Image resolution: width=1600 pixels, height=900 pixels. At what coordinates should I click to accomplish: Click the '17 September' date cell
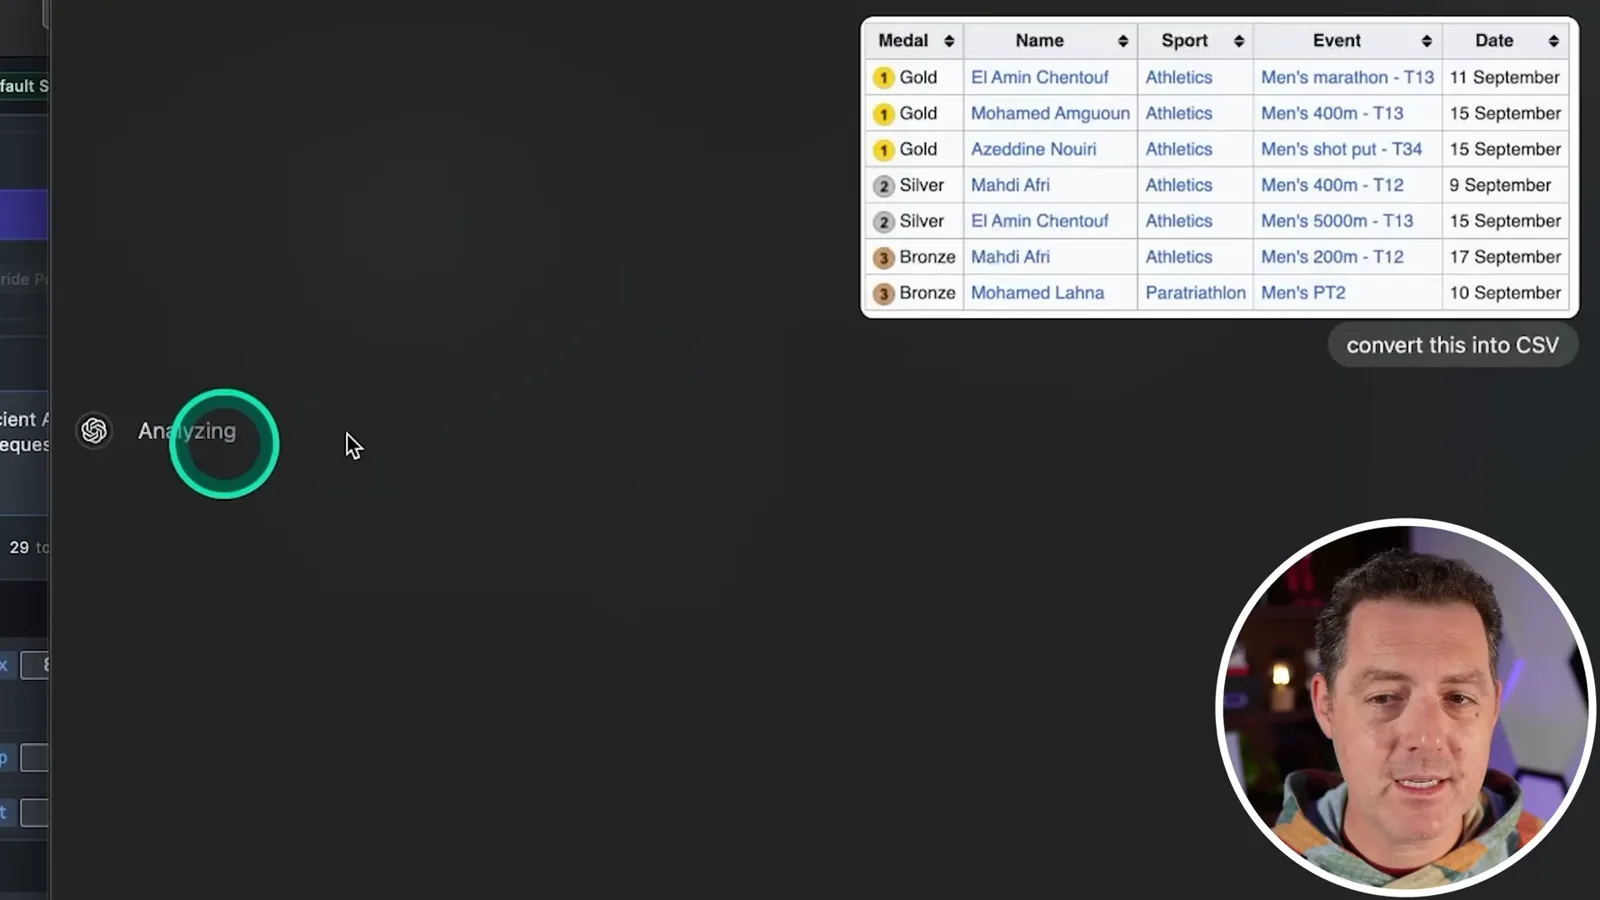tap(1505, 257)
